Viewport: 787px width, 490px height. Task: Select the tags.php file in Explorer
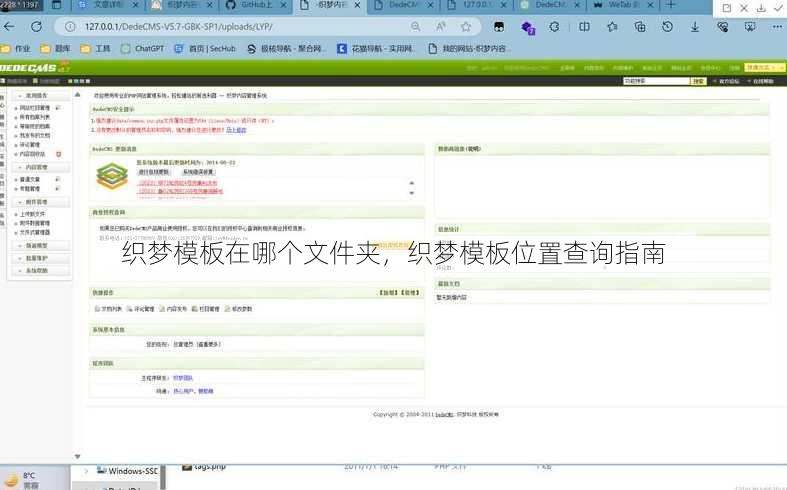(204, 466)
